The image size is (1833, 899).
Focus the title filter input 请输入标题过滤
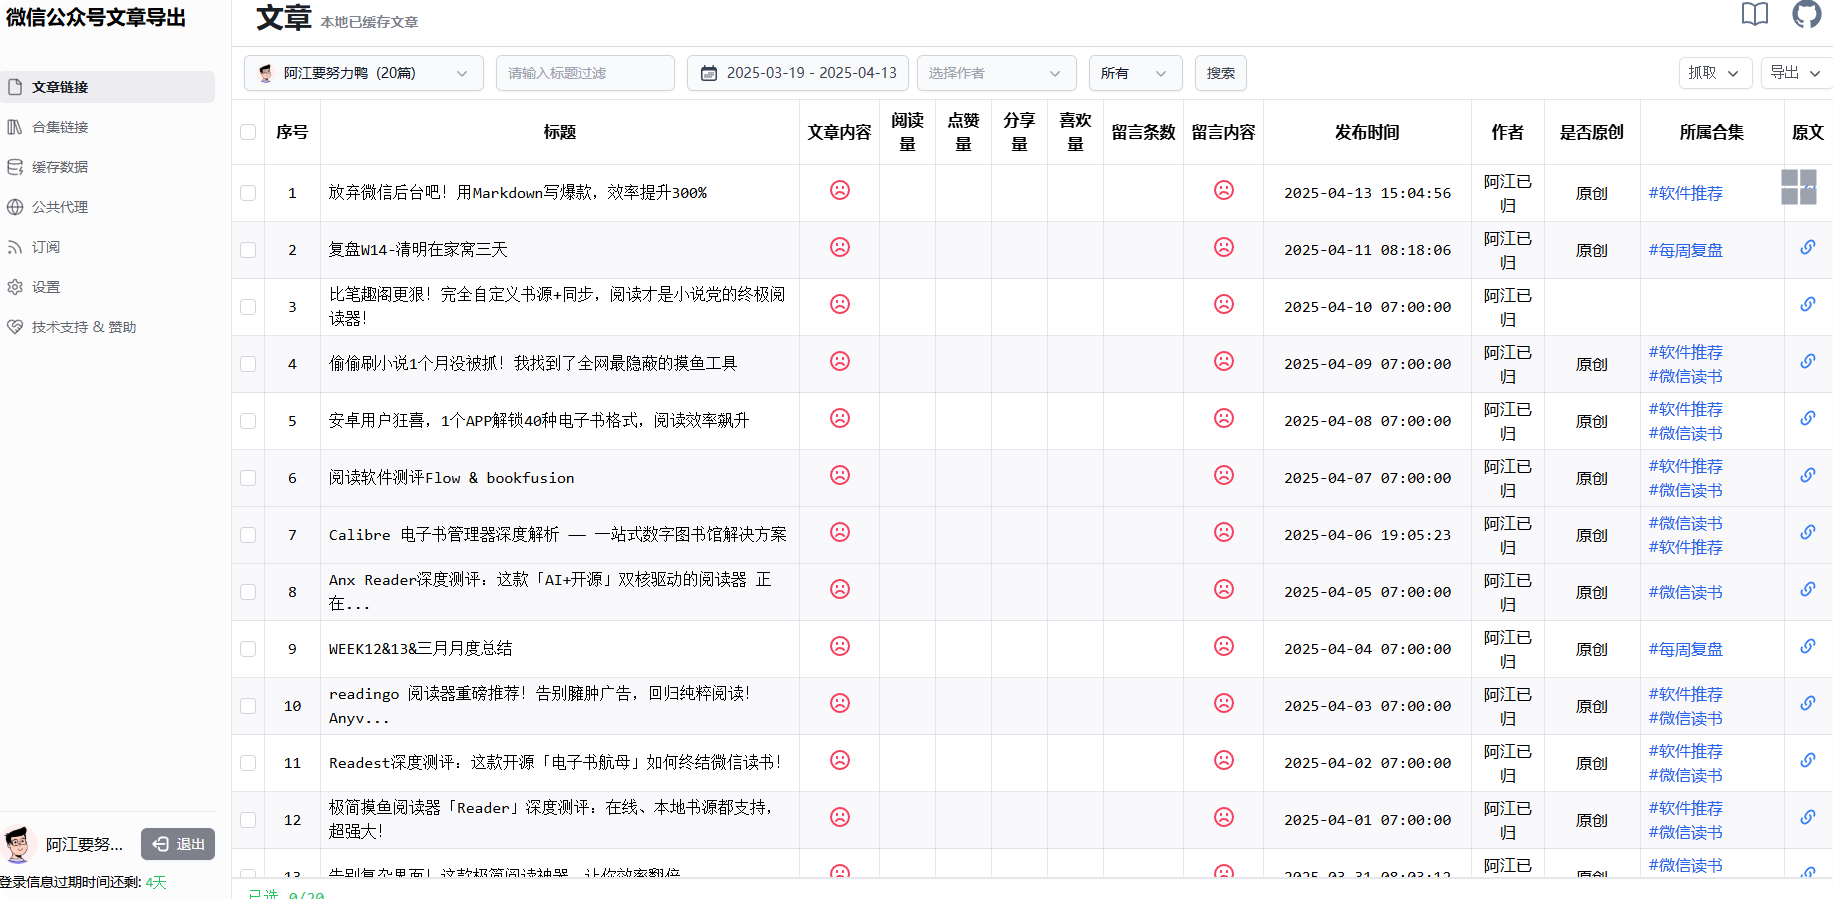(585, 73)
